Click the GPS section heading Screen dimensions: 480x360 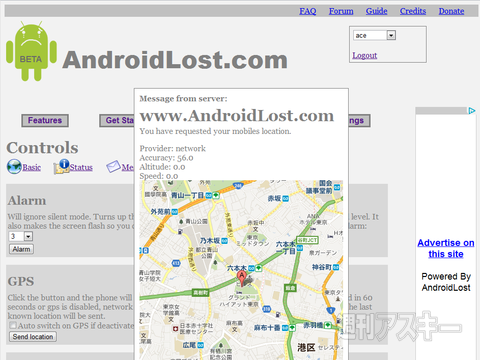21,282
